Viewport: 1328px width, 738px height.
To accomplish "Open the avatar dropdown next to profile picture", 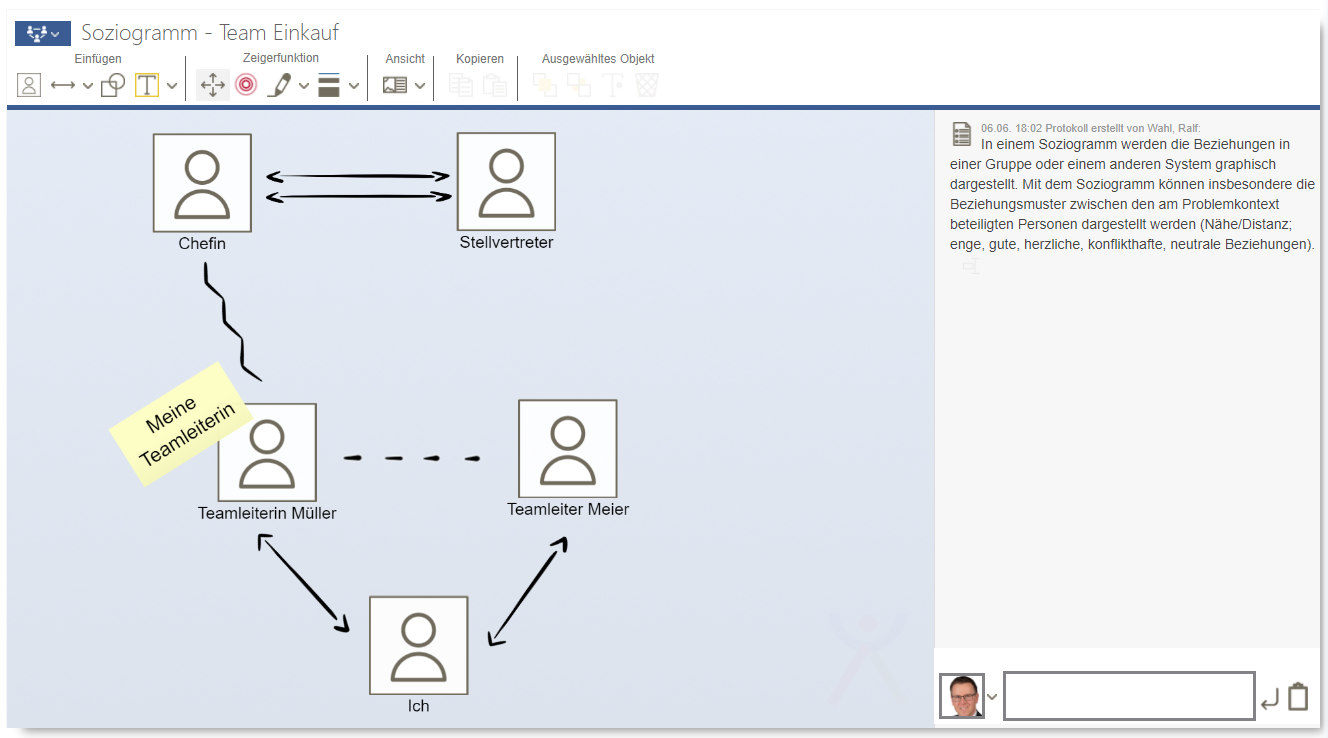I will coord(991,694).
